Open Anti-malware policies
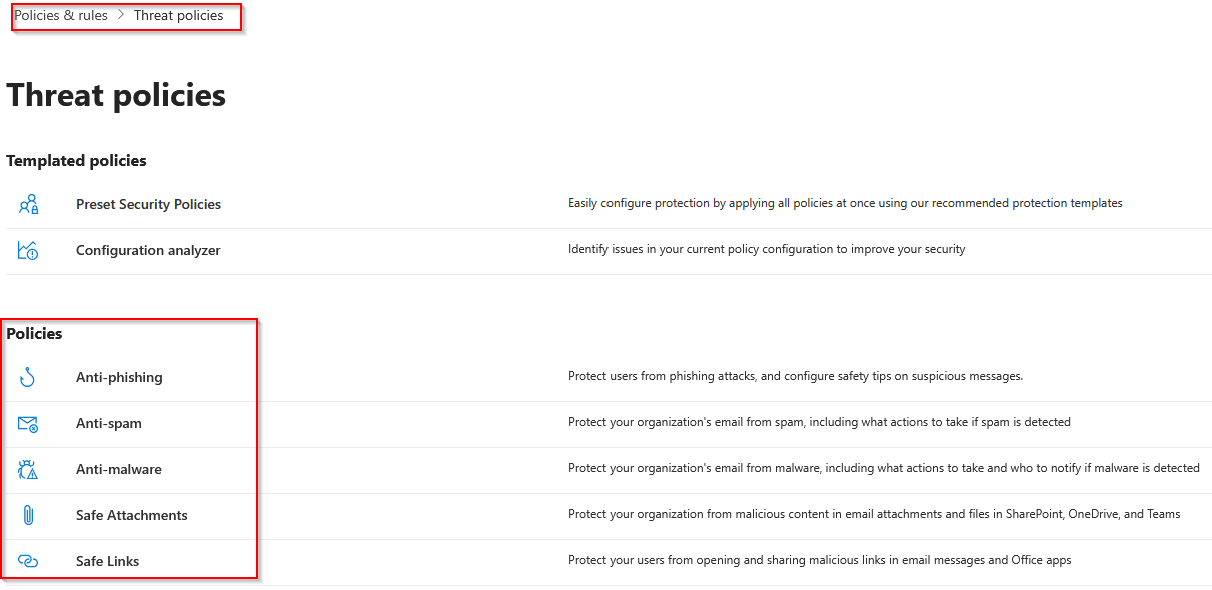The image size is (1212, 590). point(119,469)
